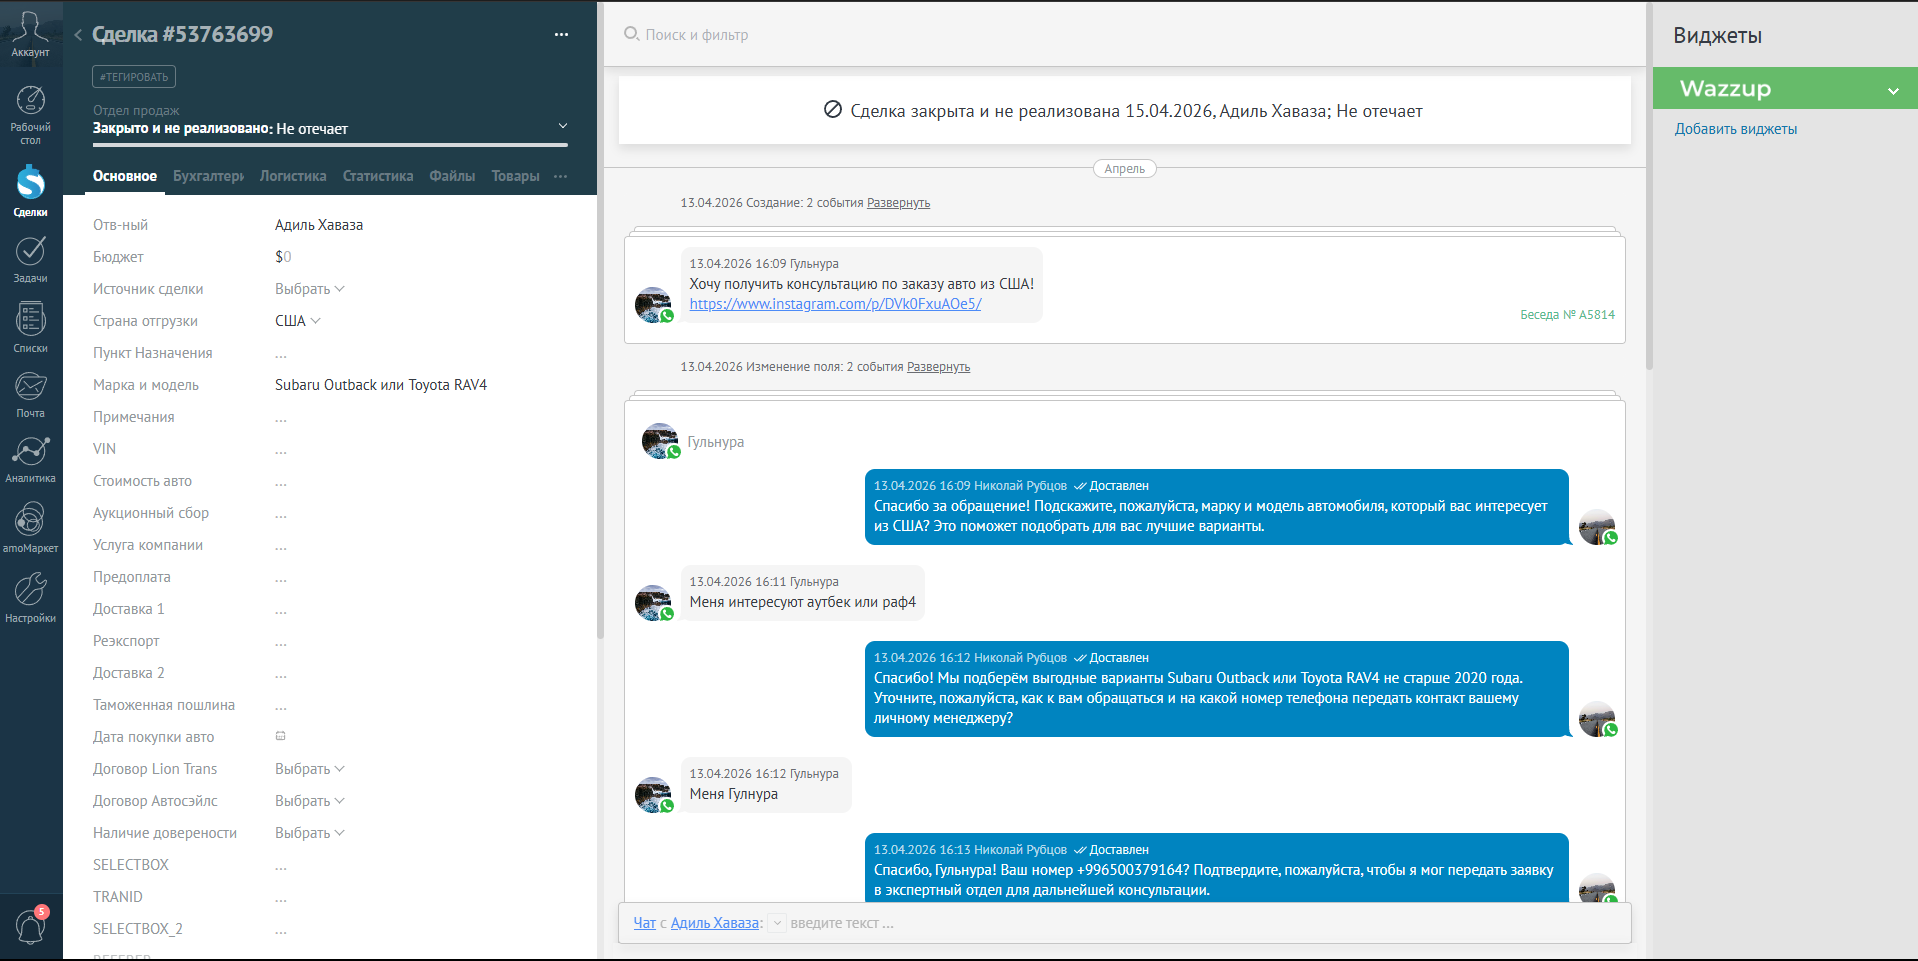Image resolution: width=1918 pixels, height=961 pixels.
Task: Click sender avatar beside 16:12 outgoing message
Action: 1597,719
